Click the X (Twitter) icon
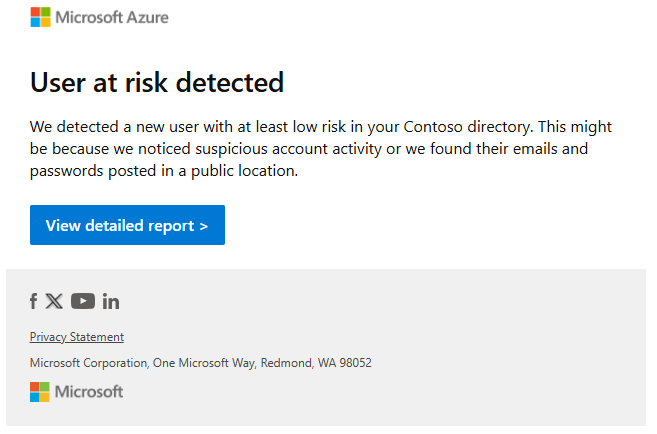 (x=54, y=301)
